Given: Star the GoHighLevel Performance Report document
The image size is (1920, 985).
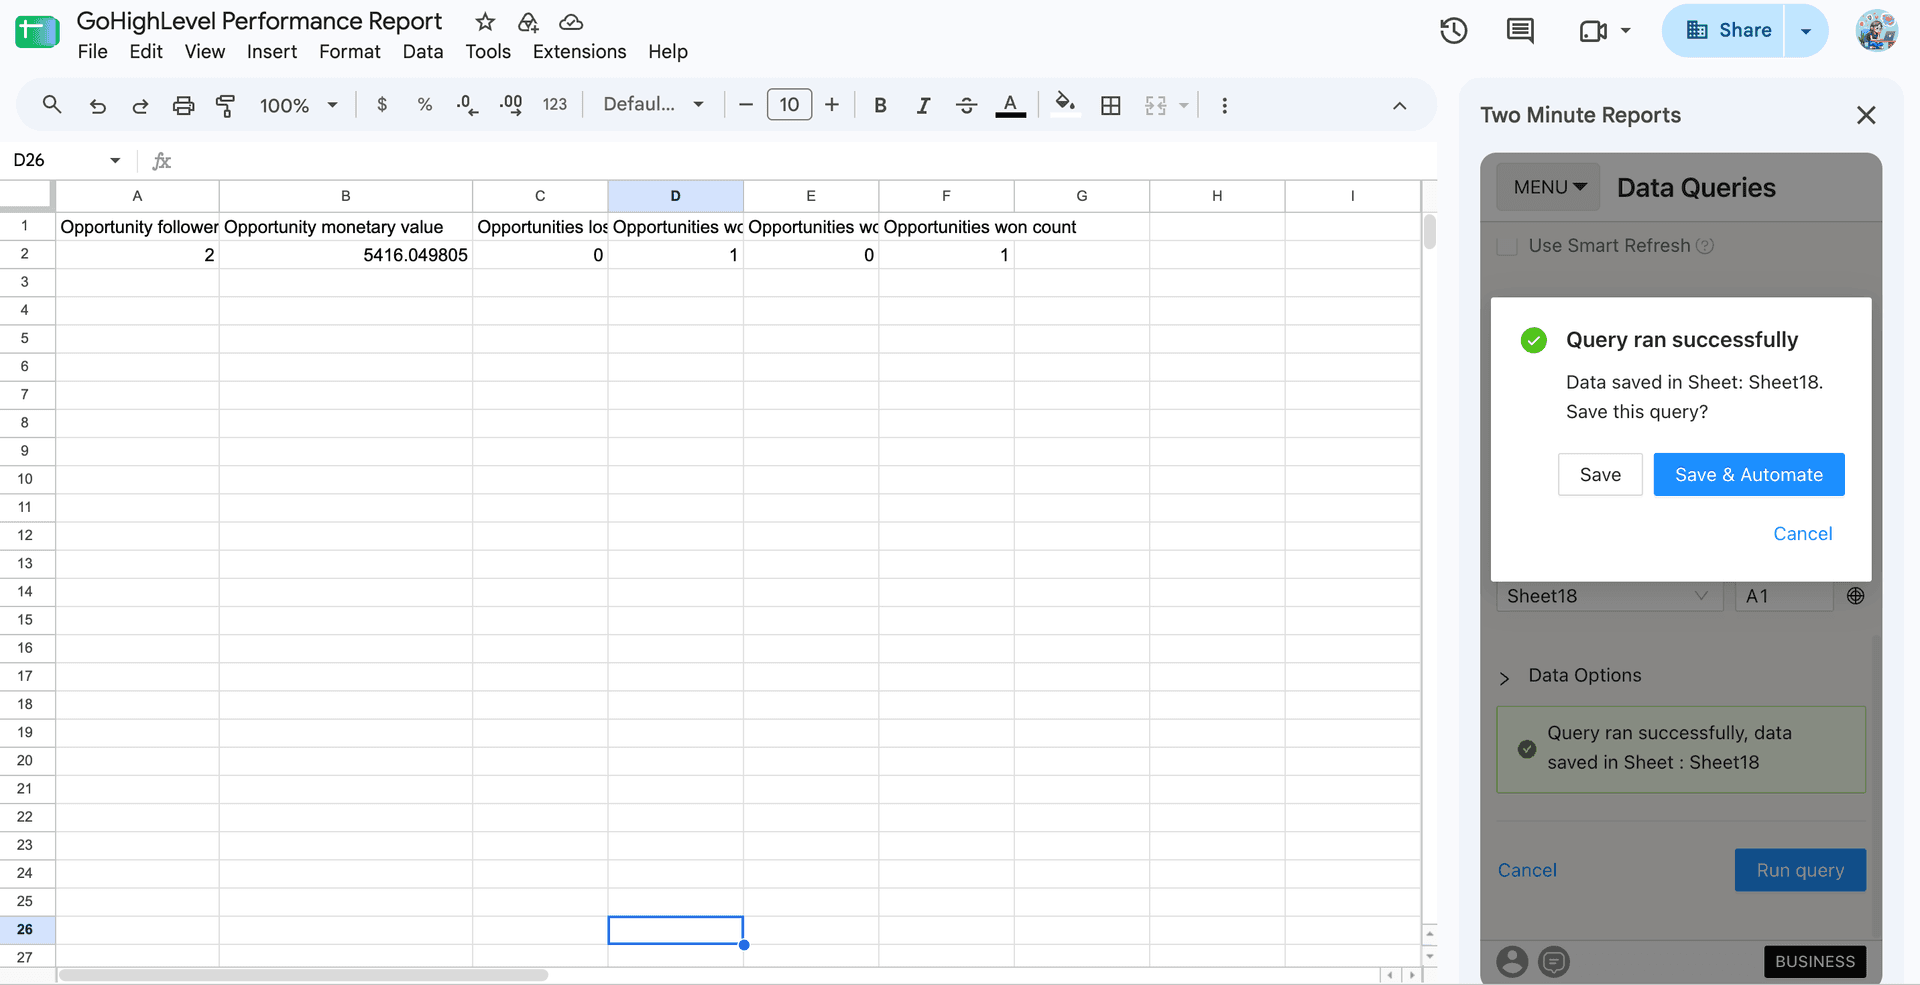Looking at the screenshot, I should click(485, 22).
